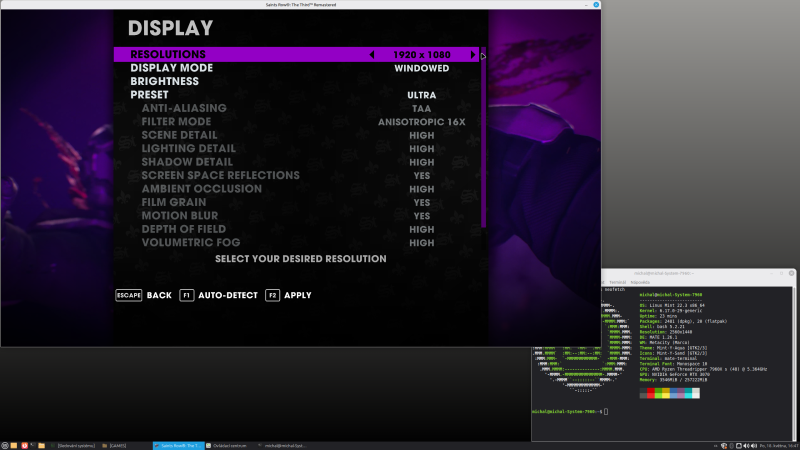Click the F2 key icon
Screen dimensions: 800x450
click(272, 295)
